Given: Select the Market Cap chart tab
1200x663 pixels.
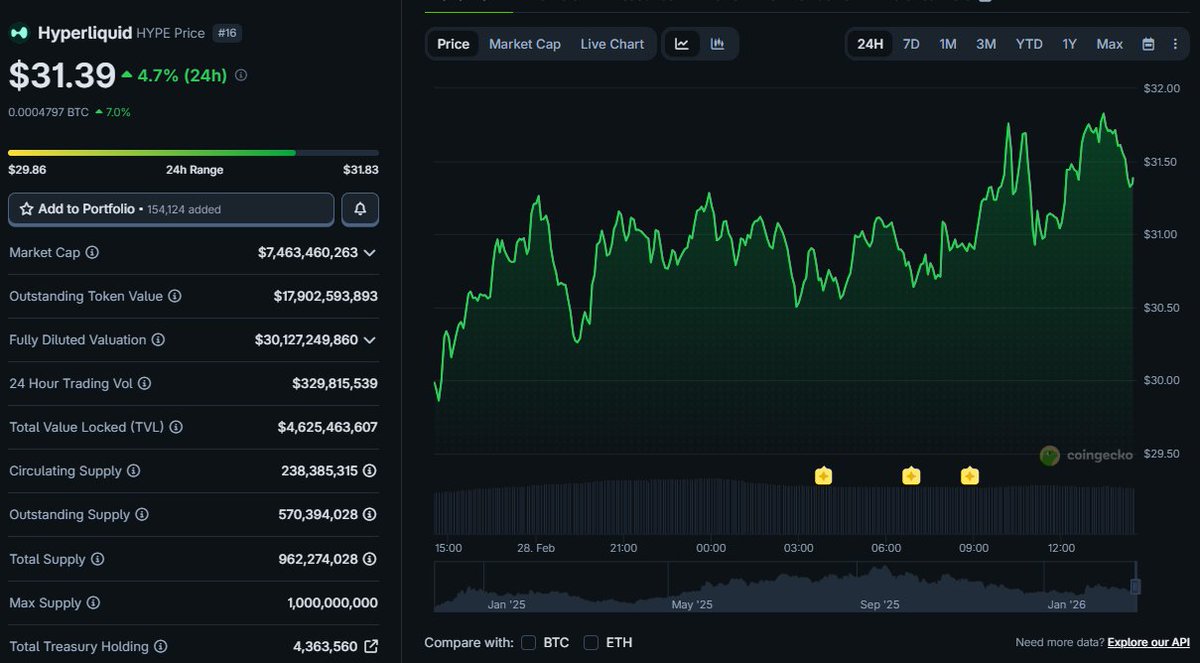Looking at the screenshot, I should 525,44.
